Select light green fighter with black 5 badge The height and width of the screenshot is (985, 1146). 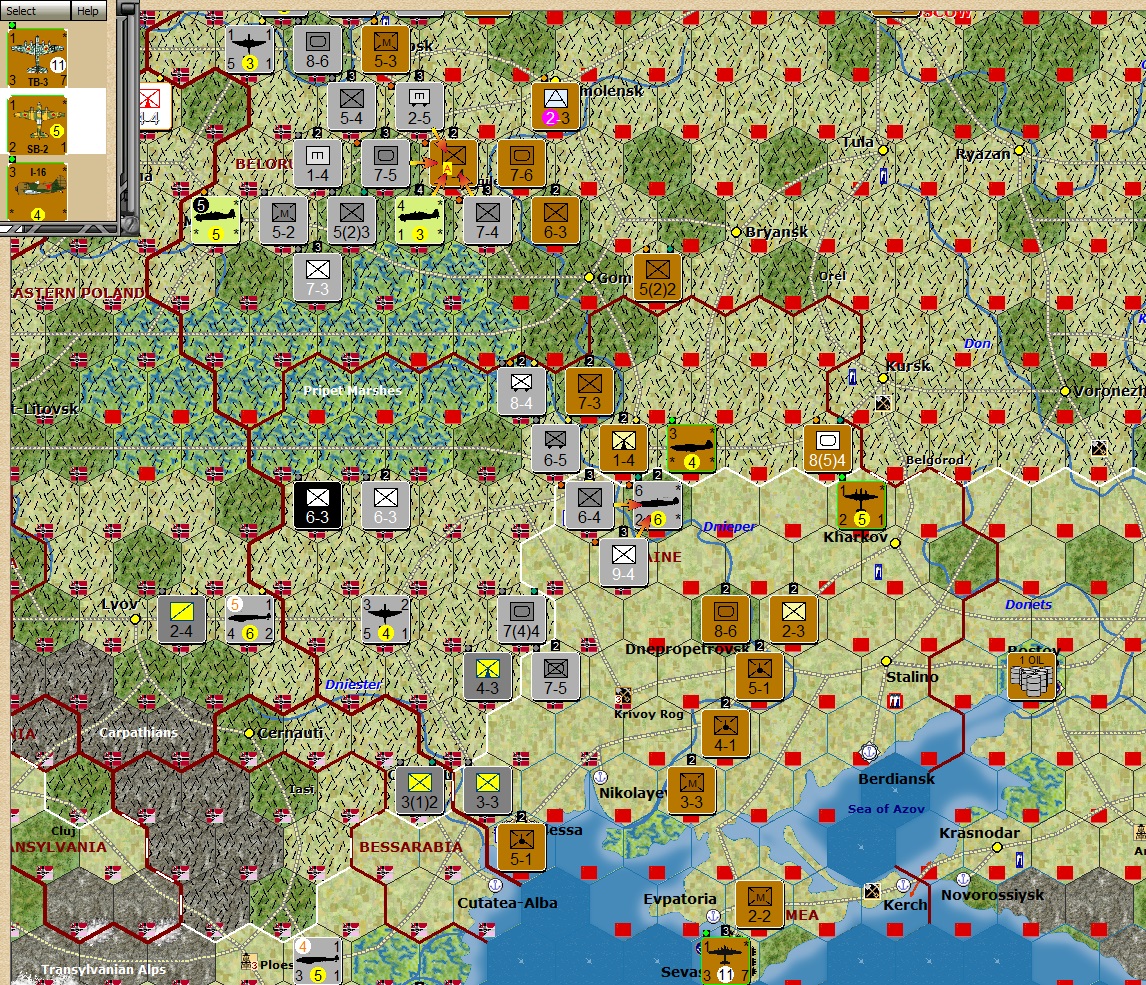(x=215, y=220)
